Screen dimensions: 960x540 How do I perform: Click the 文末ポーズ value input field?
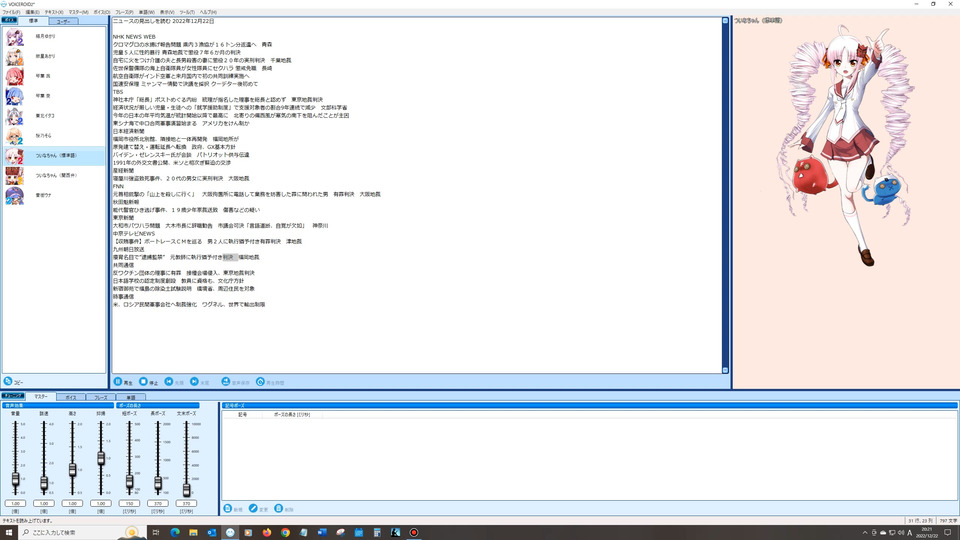186,503
